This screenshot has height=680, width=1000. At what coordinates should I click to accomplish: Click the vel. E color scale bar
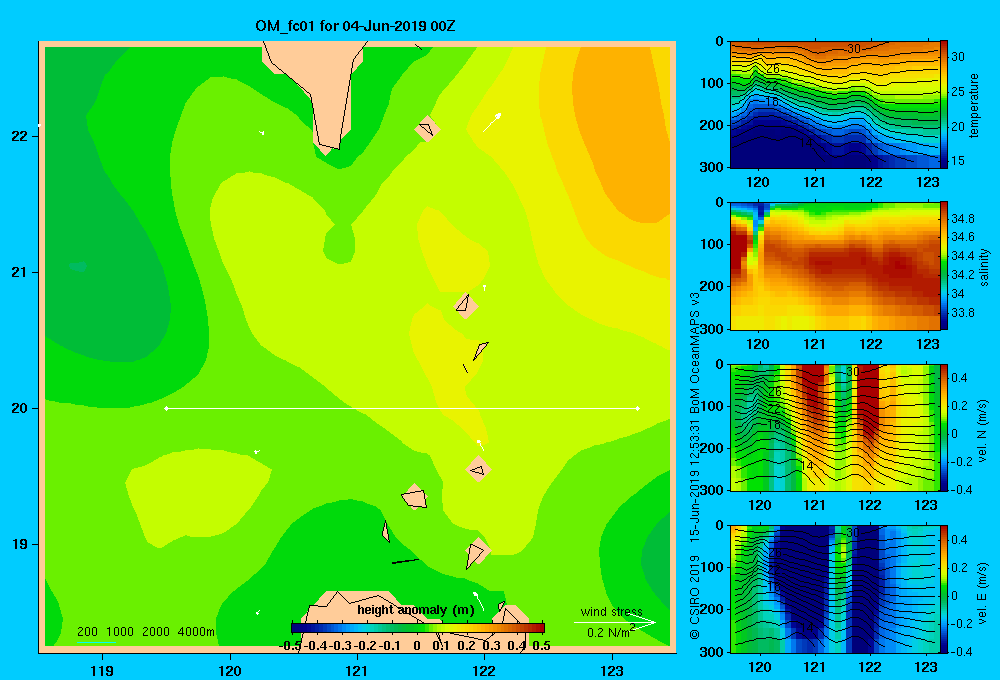tap(944, 589)
